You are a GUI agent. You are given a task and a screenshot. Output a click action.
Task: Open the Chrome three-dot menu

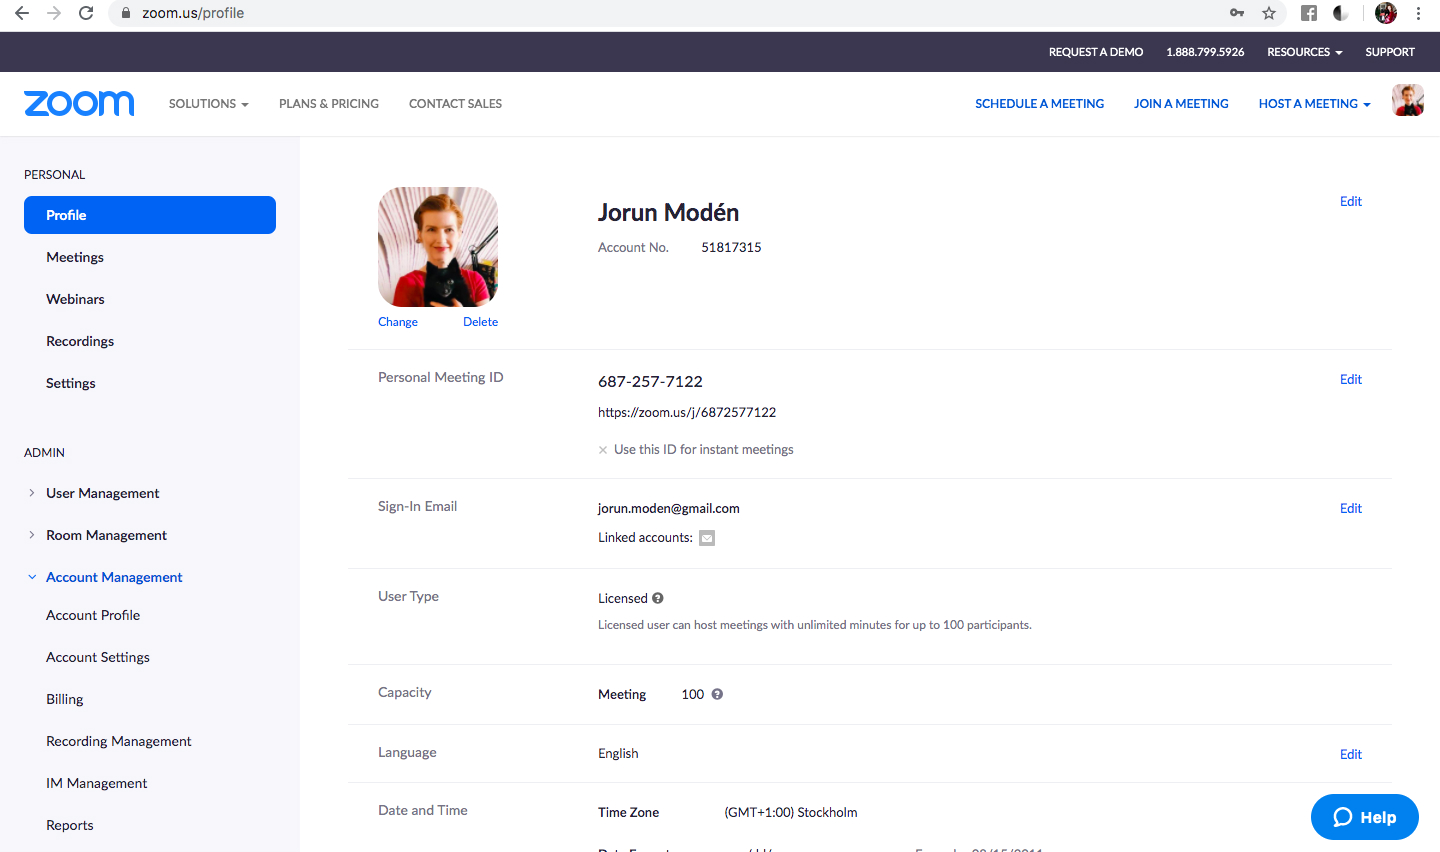coord(1418,13)
